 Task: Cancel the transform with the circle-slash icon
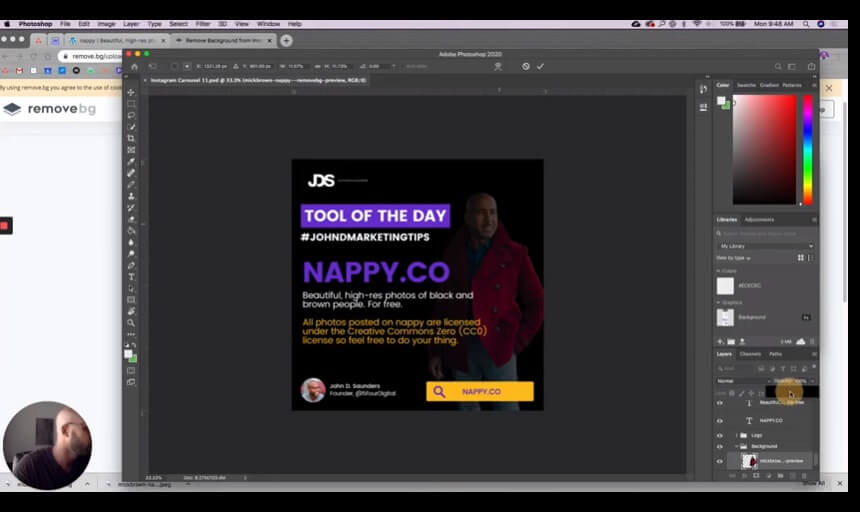pyautogui.click(x=525, y=66)
